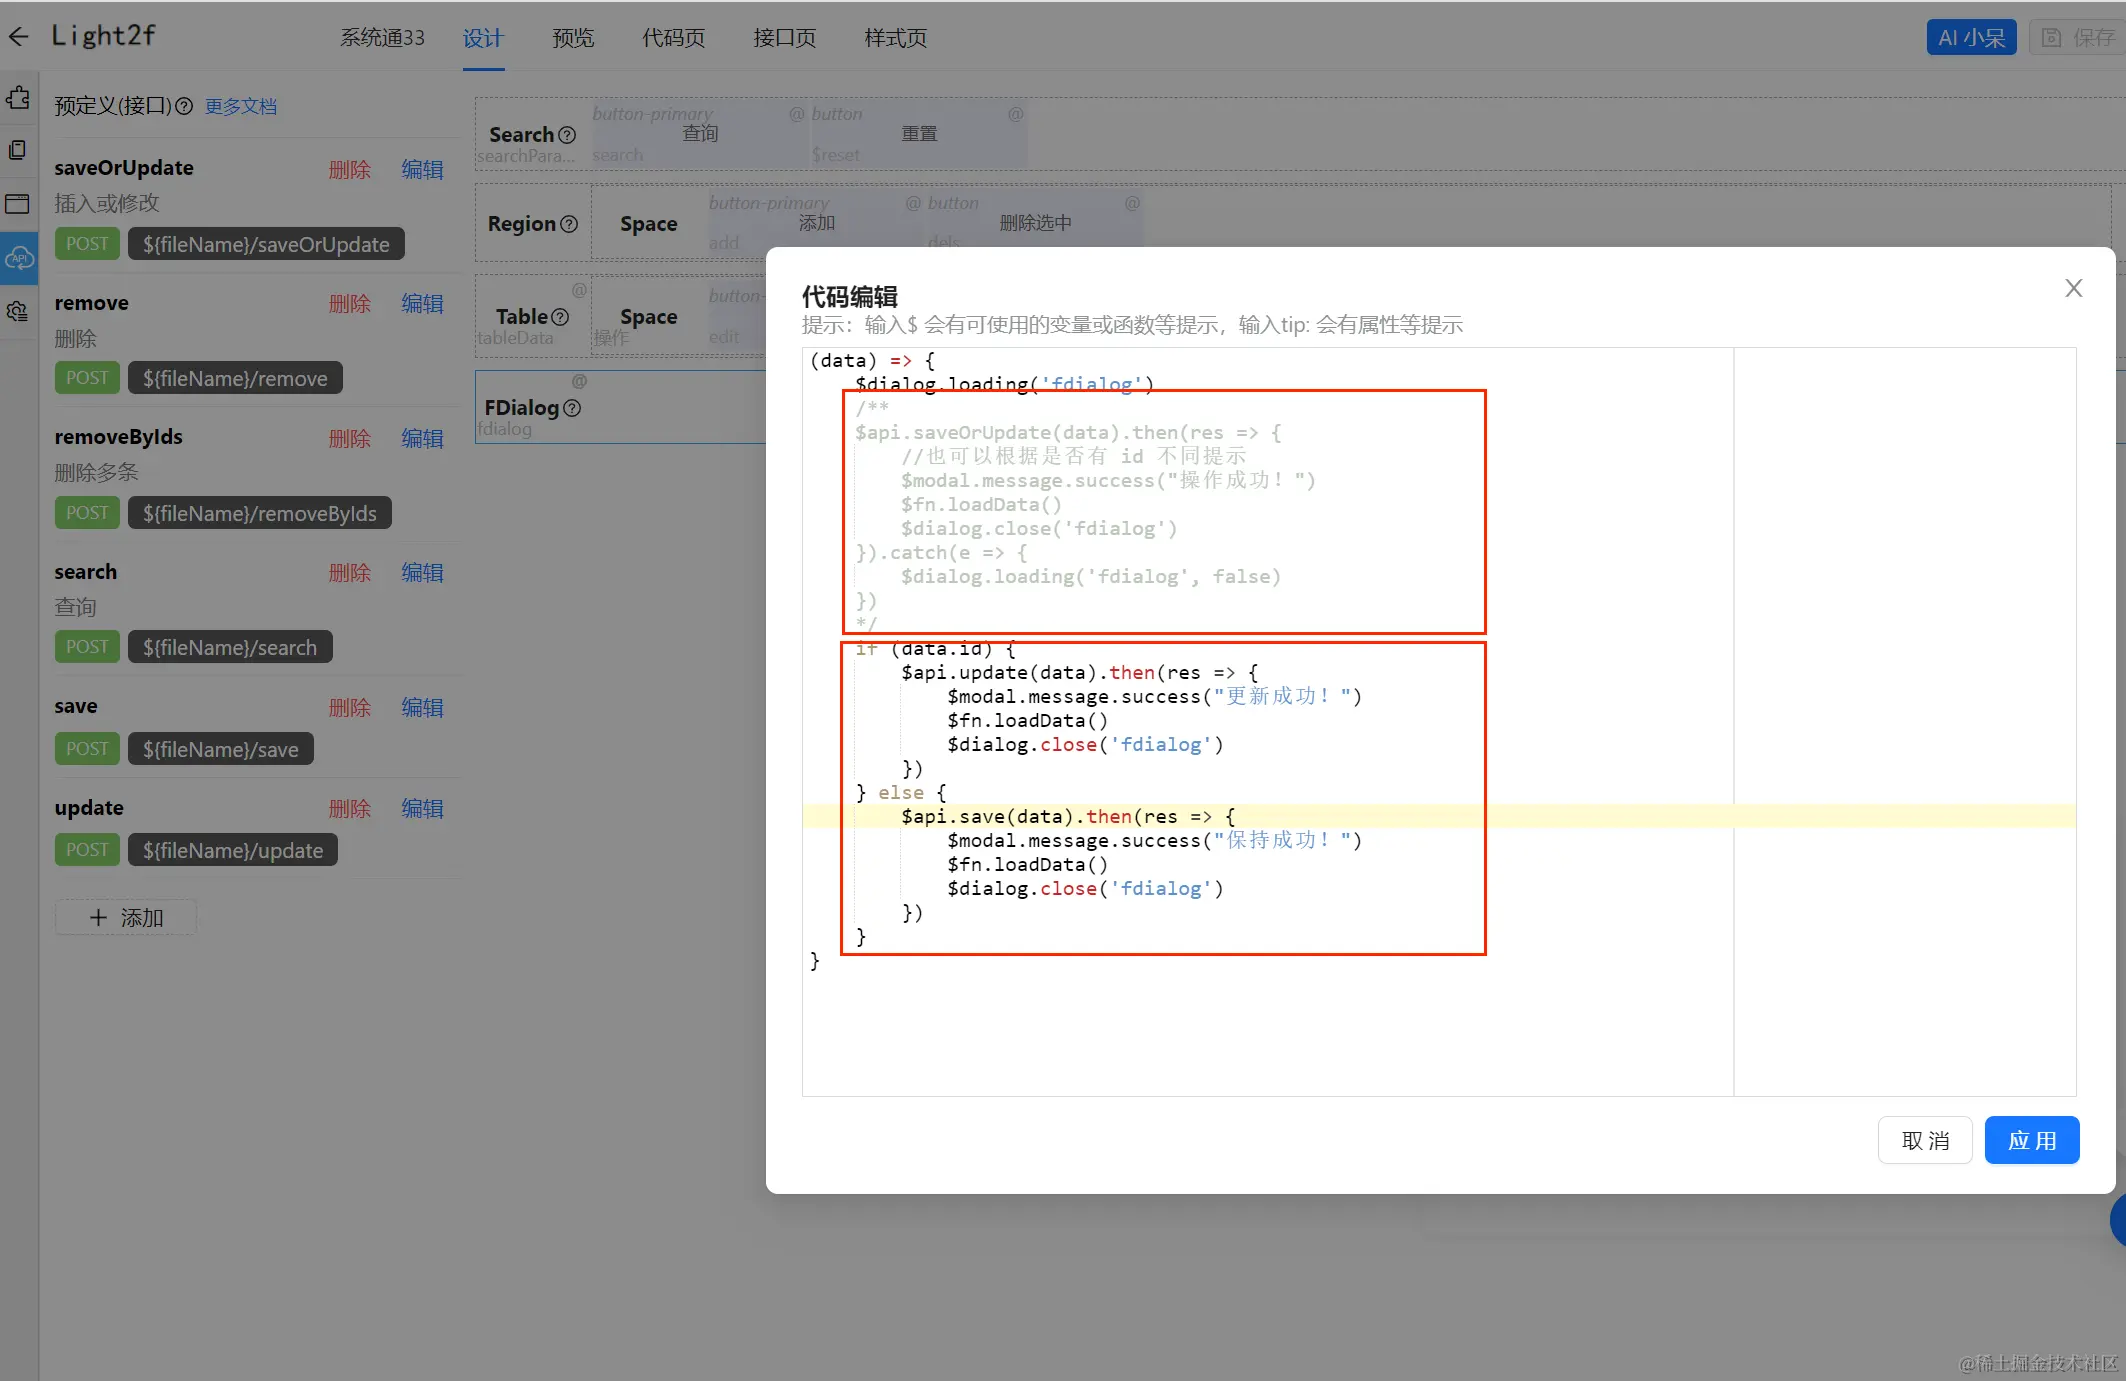Image resolution: width=2126 pixels, height=1381 pixels.
Task: Click the ${fileName}/update path tag
Action: 233,850
